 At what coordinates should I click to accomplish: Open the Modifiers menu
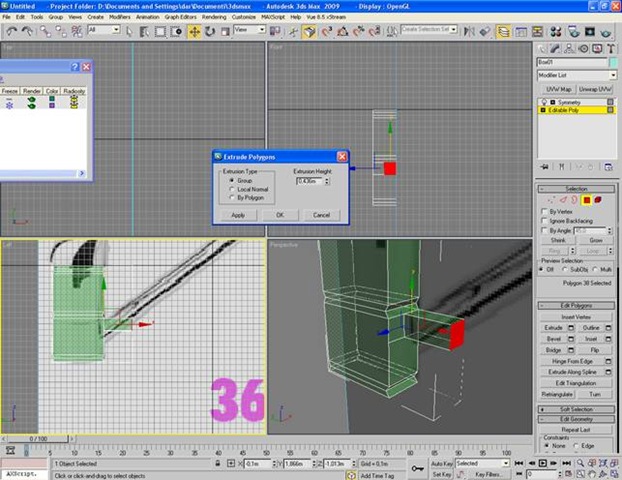(x=118, y=17)
